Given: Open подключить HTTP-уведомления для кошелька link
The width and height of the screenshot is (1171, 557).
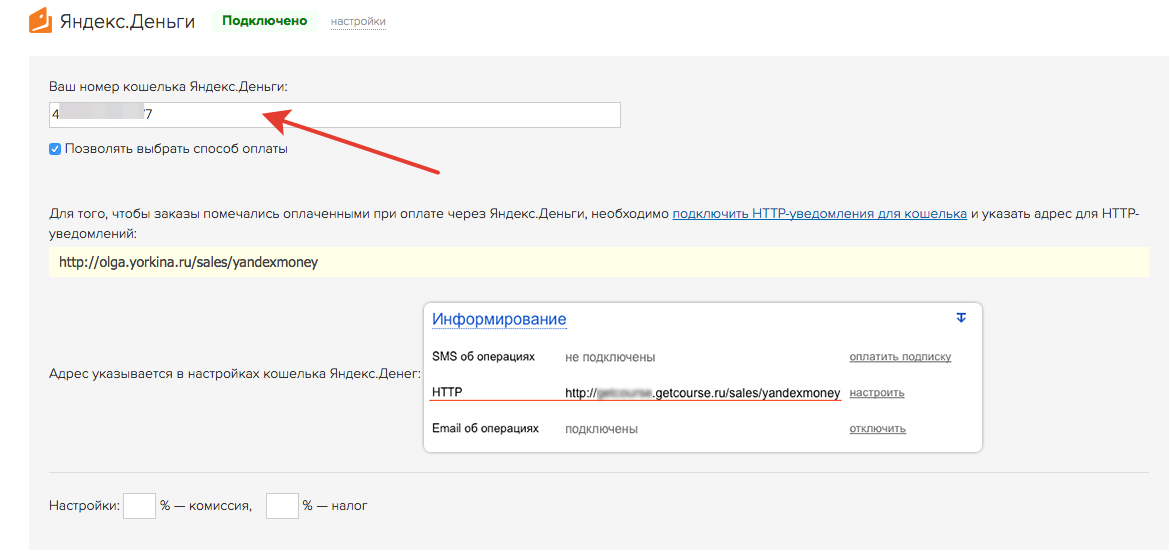Looking at the screenshot, I should click(820, 214).
